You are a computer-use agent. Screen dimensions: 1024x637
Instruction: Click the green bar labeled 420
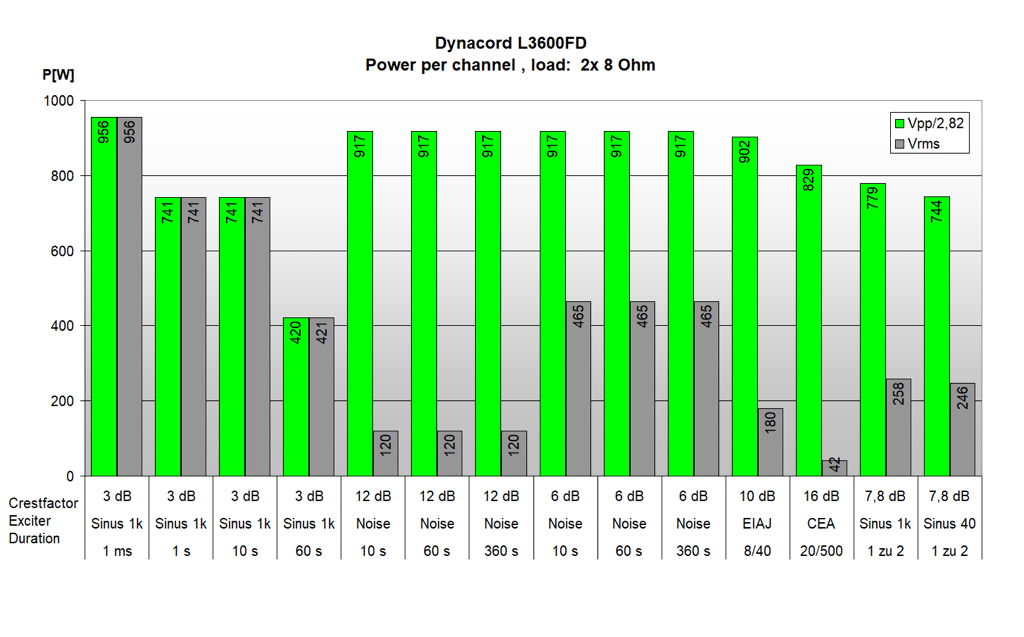(296, 400)
